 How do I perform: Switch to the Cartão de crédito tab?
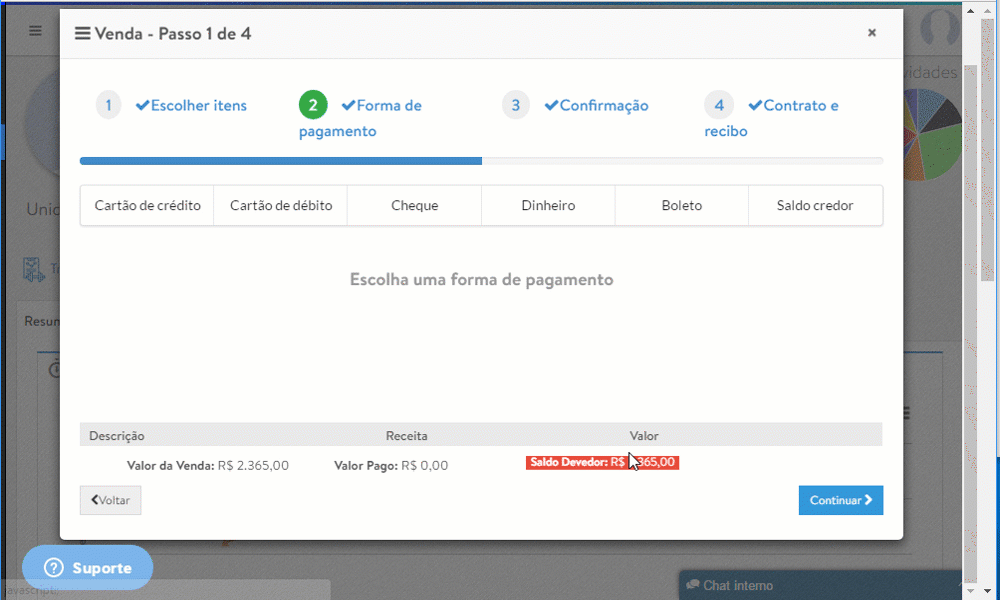coord(147,204)
